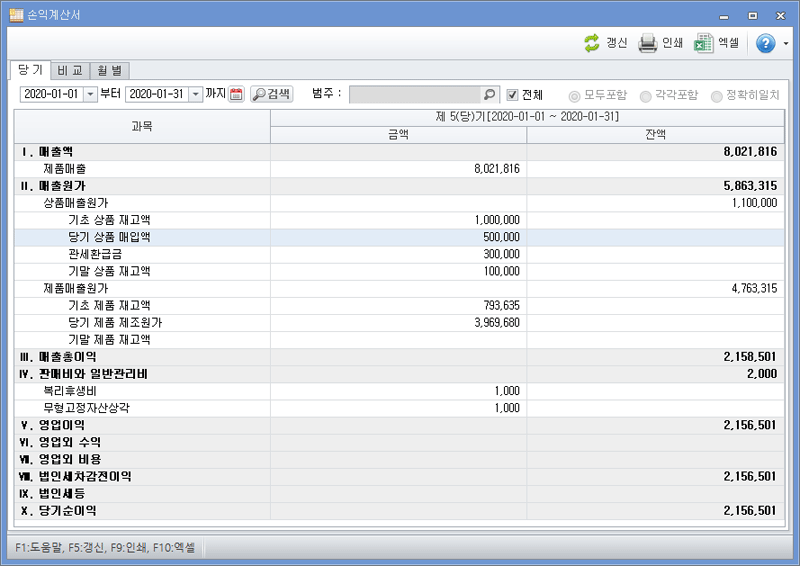Open the end date 2020-01-31 dropdown

pyautogui.click(x=195, y=94)
